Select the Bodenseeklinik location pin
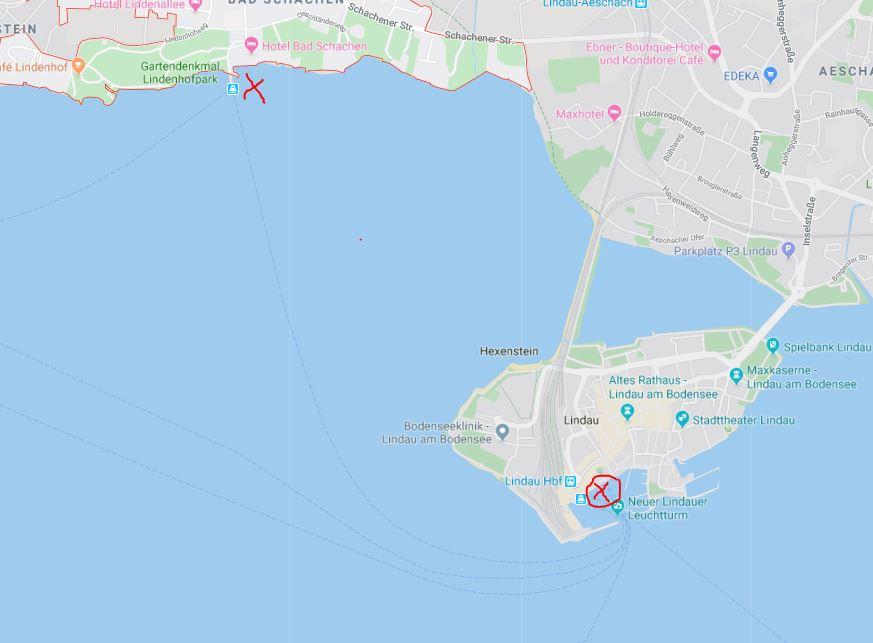The width and height of the screenshot is (873, 643). (502, 431)
